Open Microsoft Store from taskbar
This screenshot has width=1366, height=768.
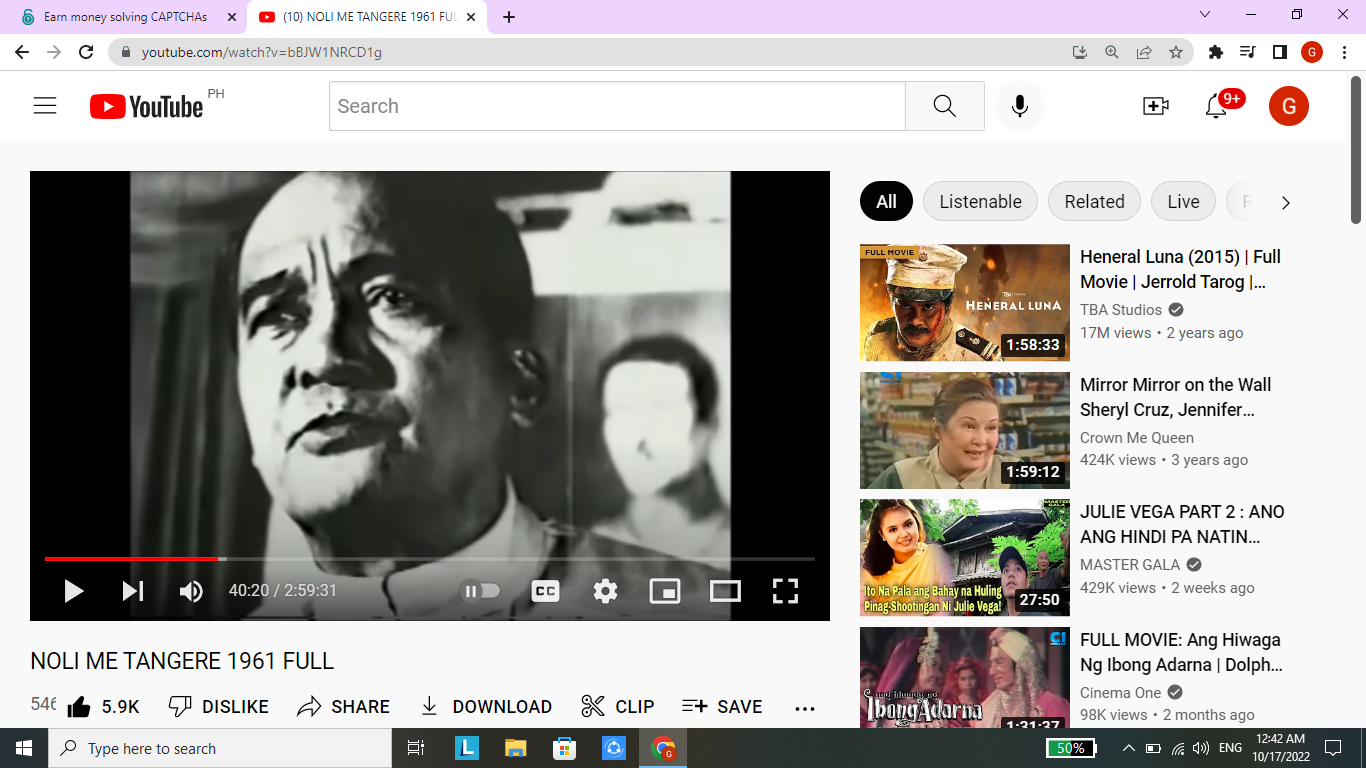(565, 748)
